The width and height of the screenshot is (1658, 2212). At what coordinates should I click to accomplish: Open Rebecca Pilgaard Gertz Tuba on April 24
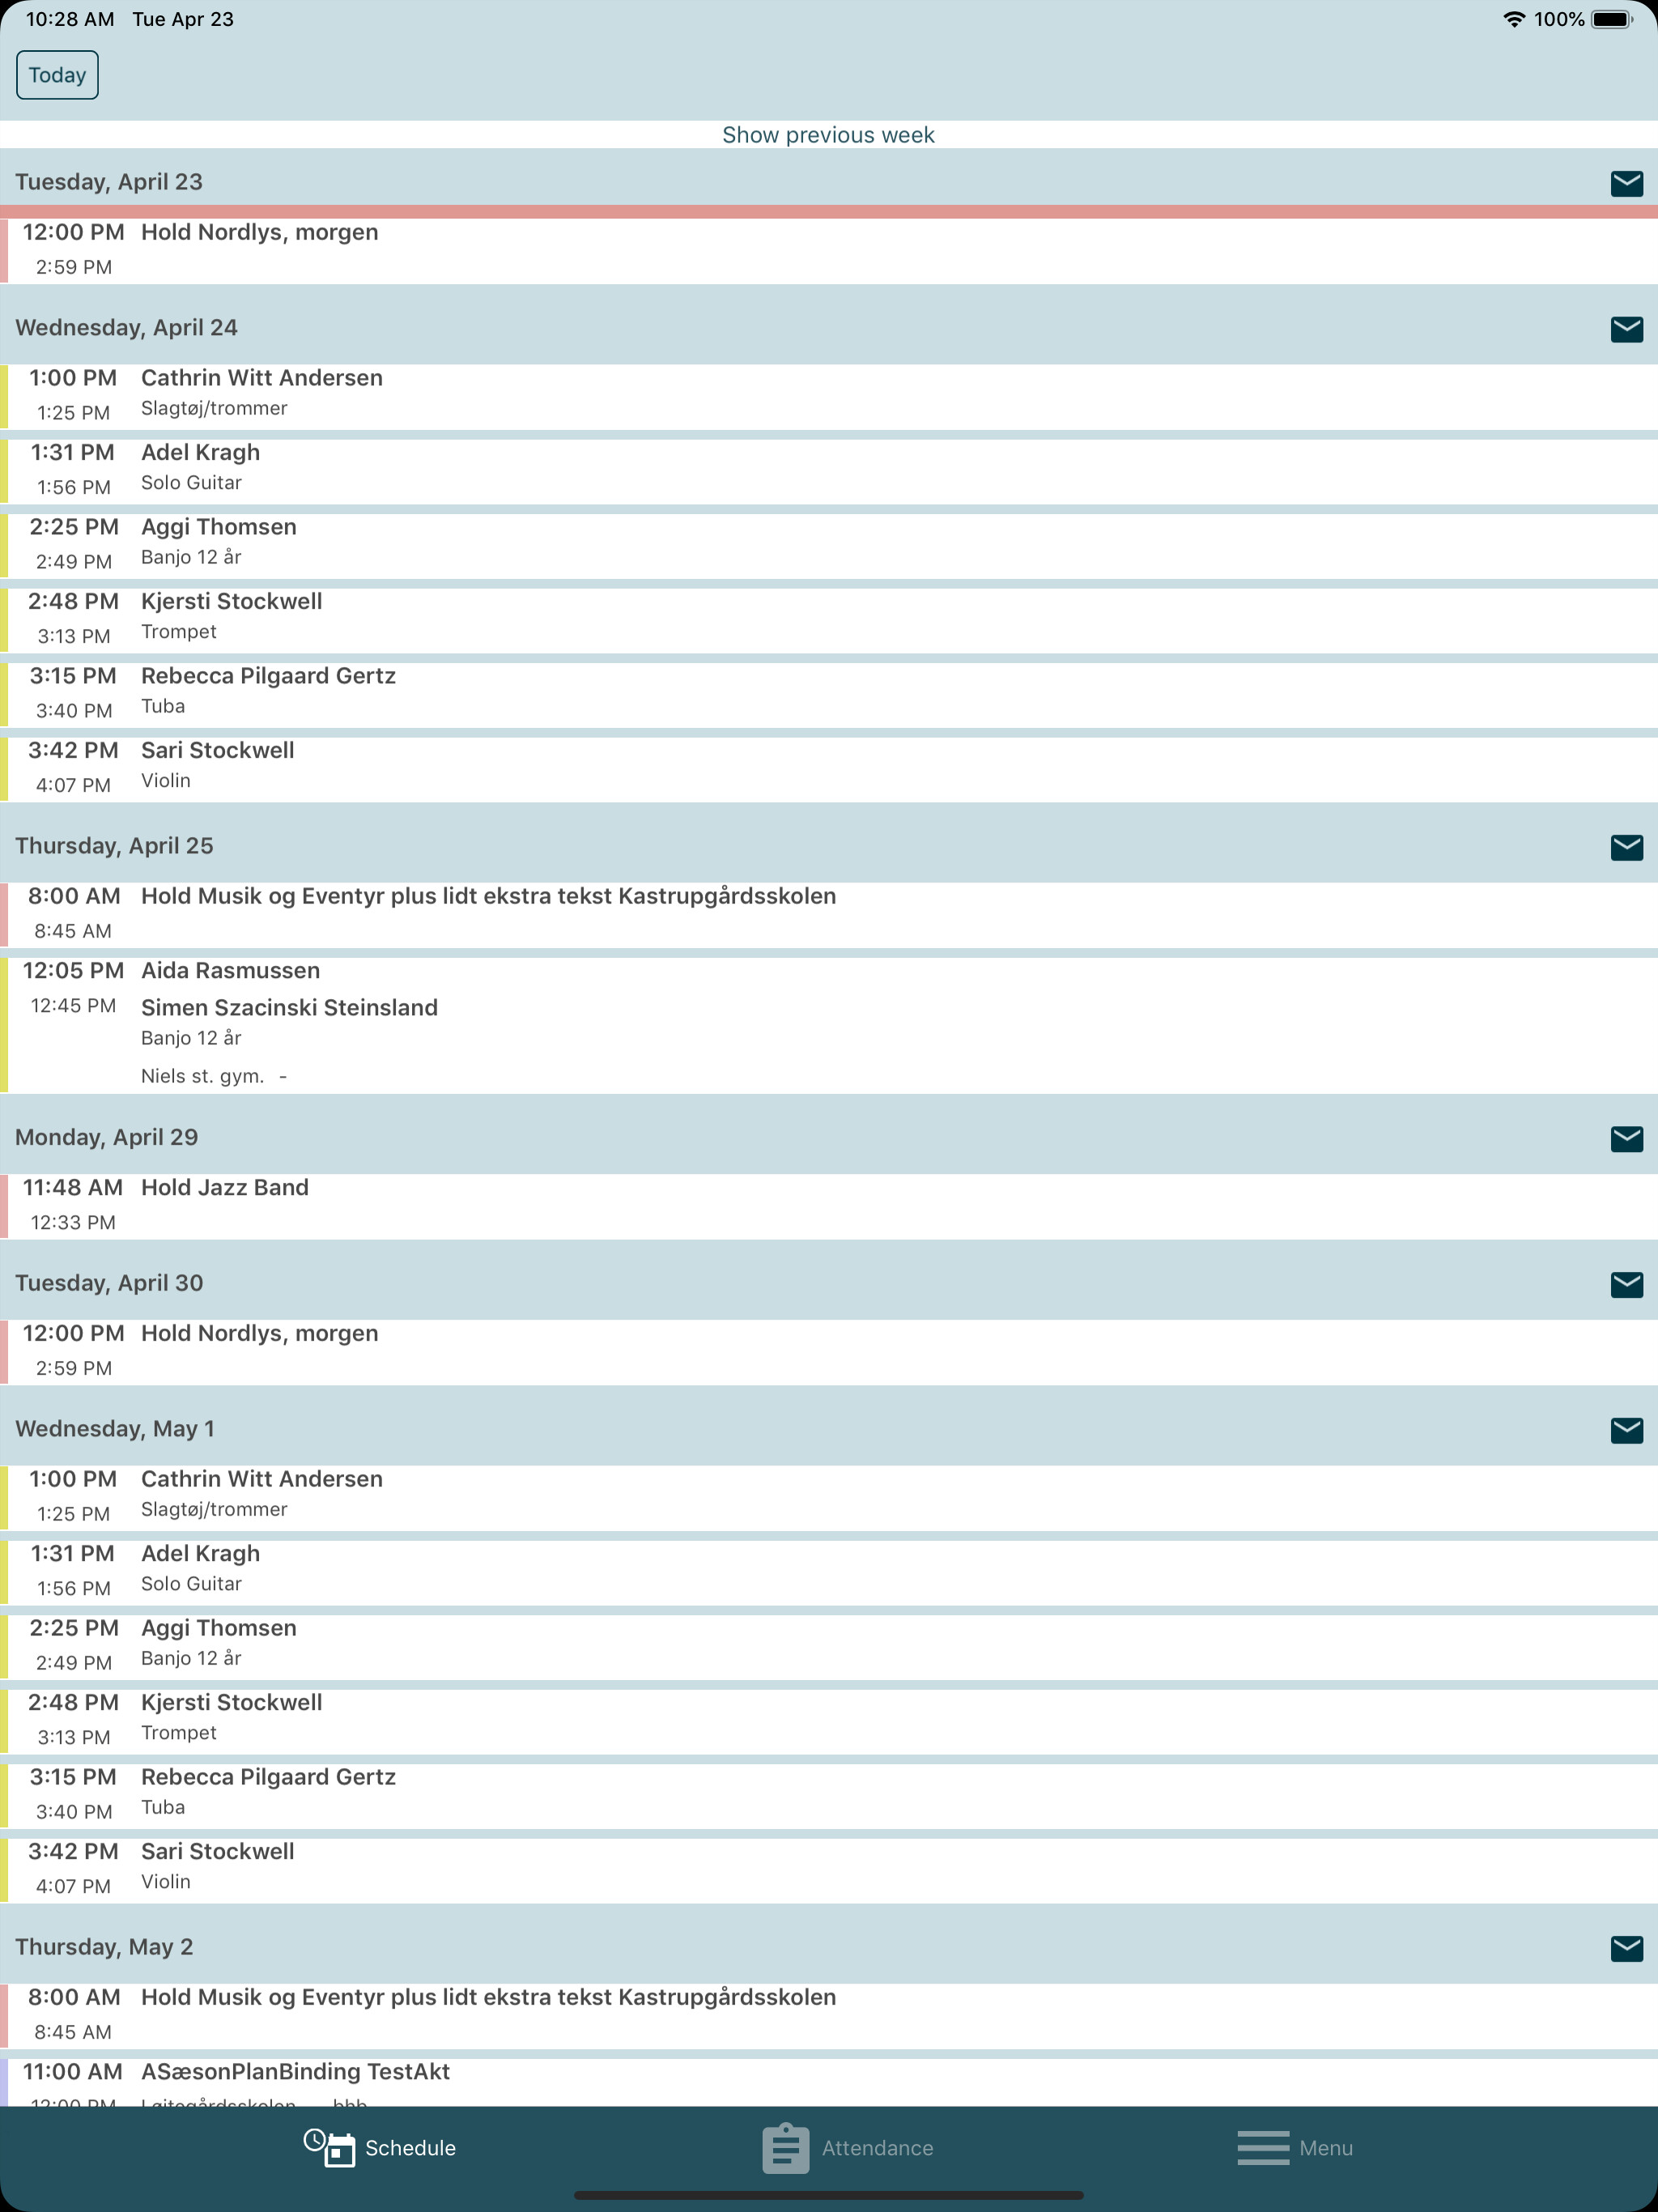[829, 695]
